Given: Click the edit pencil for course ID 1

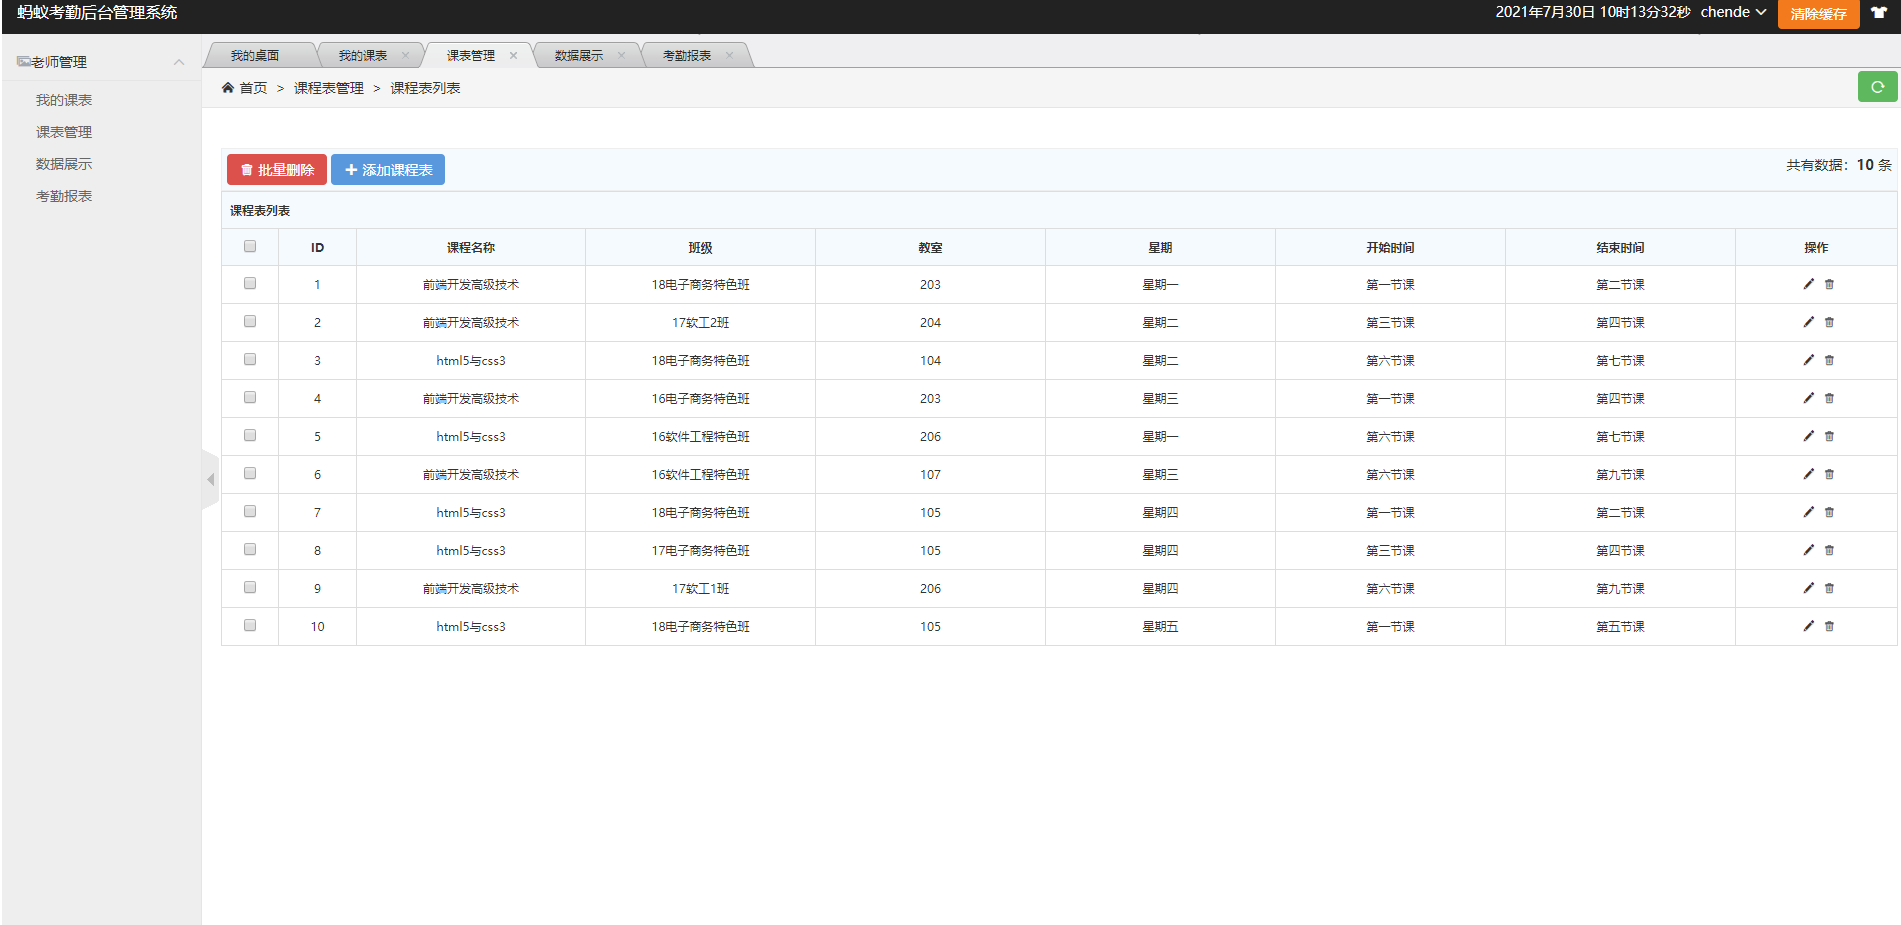Looking at the screenshot, I should (x=1808, y=284).
